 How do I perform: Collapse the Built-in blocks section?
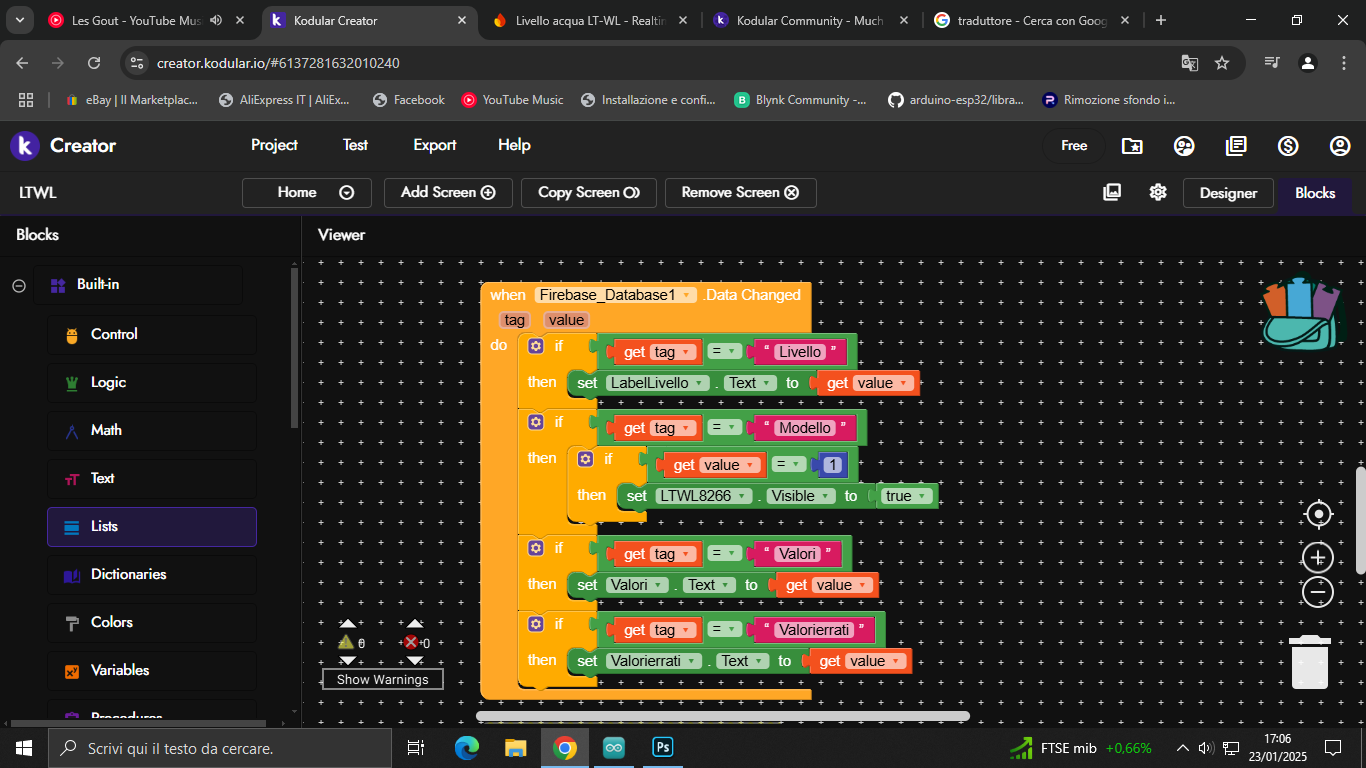pyautogui.click(x=19, y=286)
